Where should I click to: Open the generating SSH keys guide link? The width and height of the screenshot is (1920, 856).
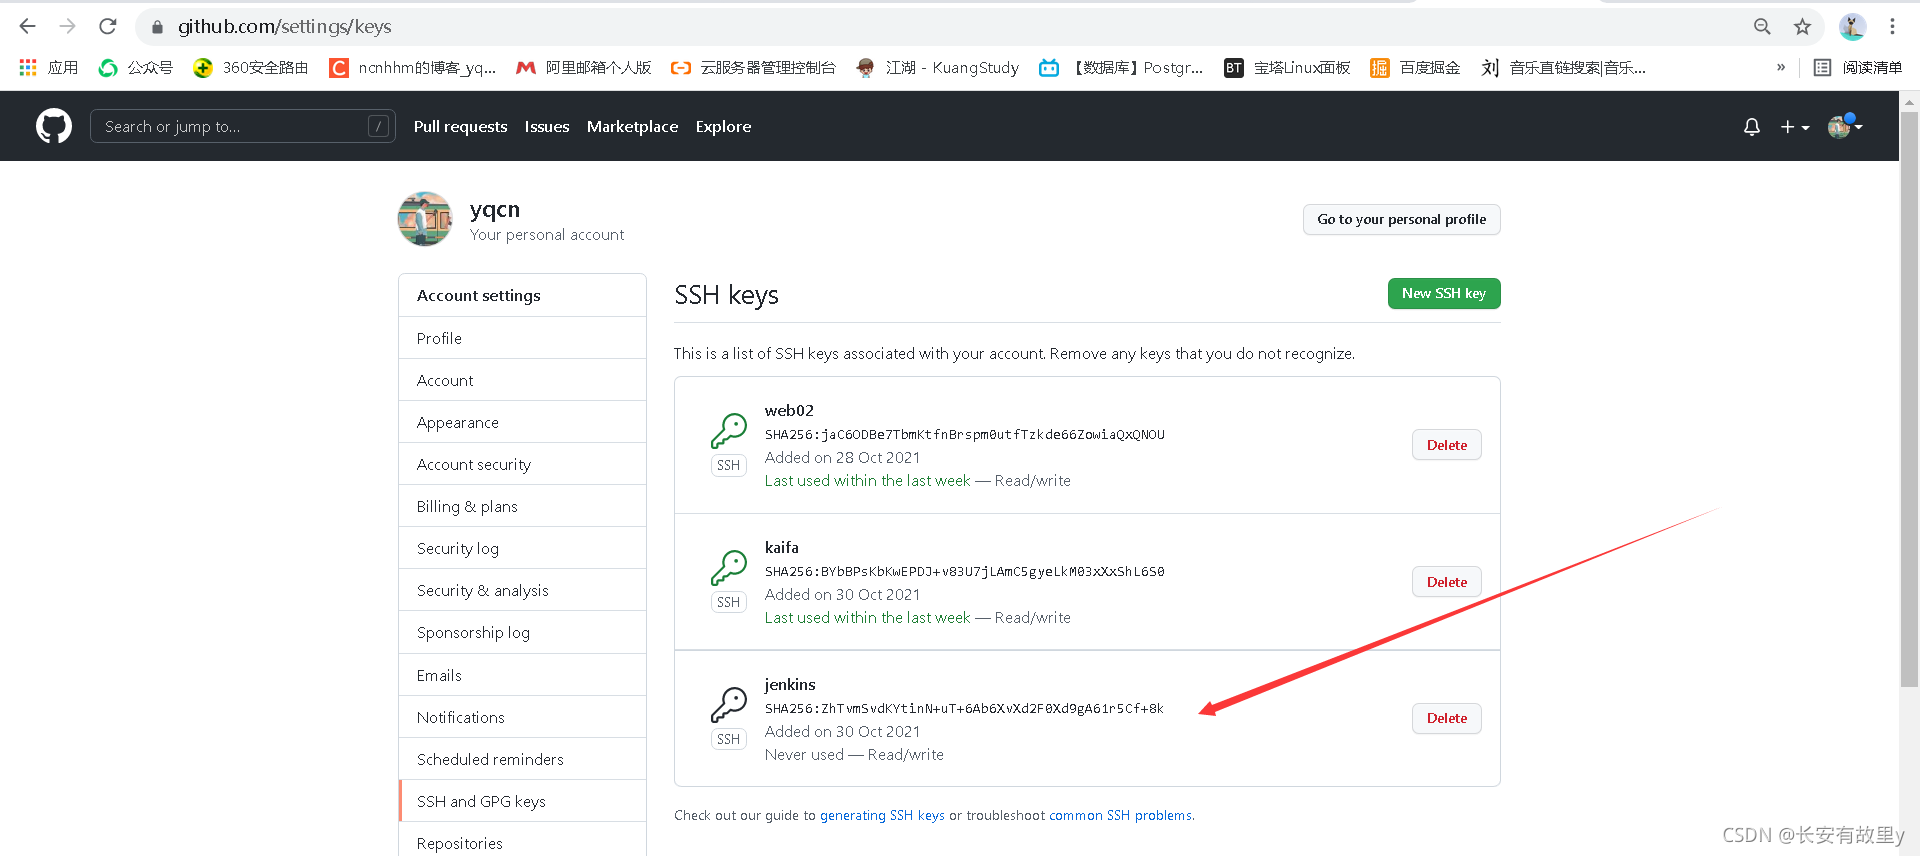coord(882,816)
